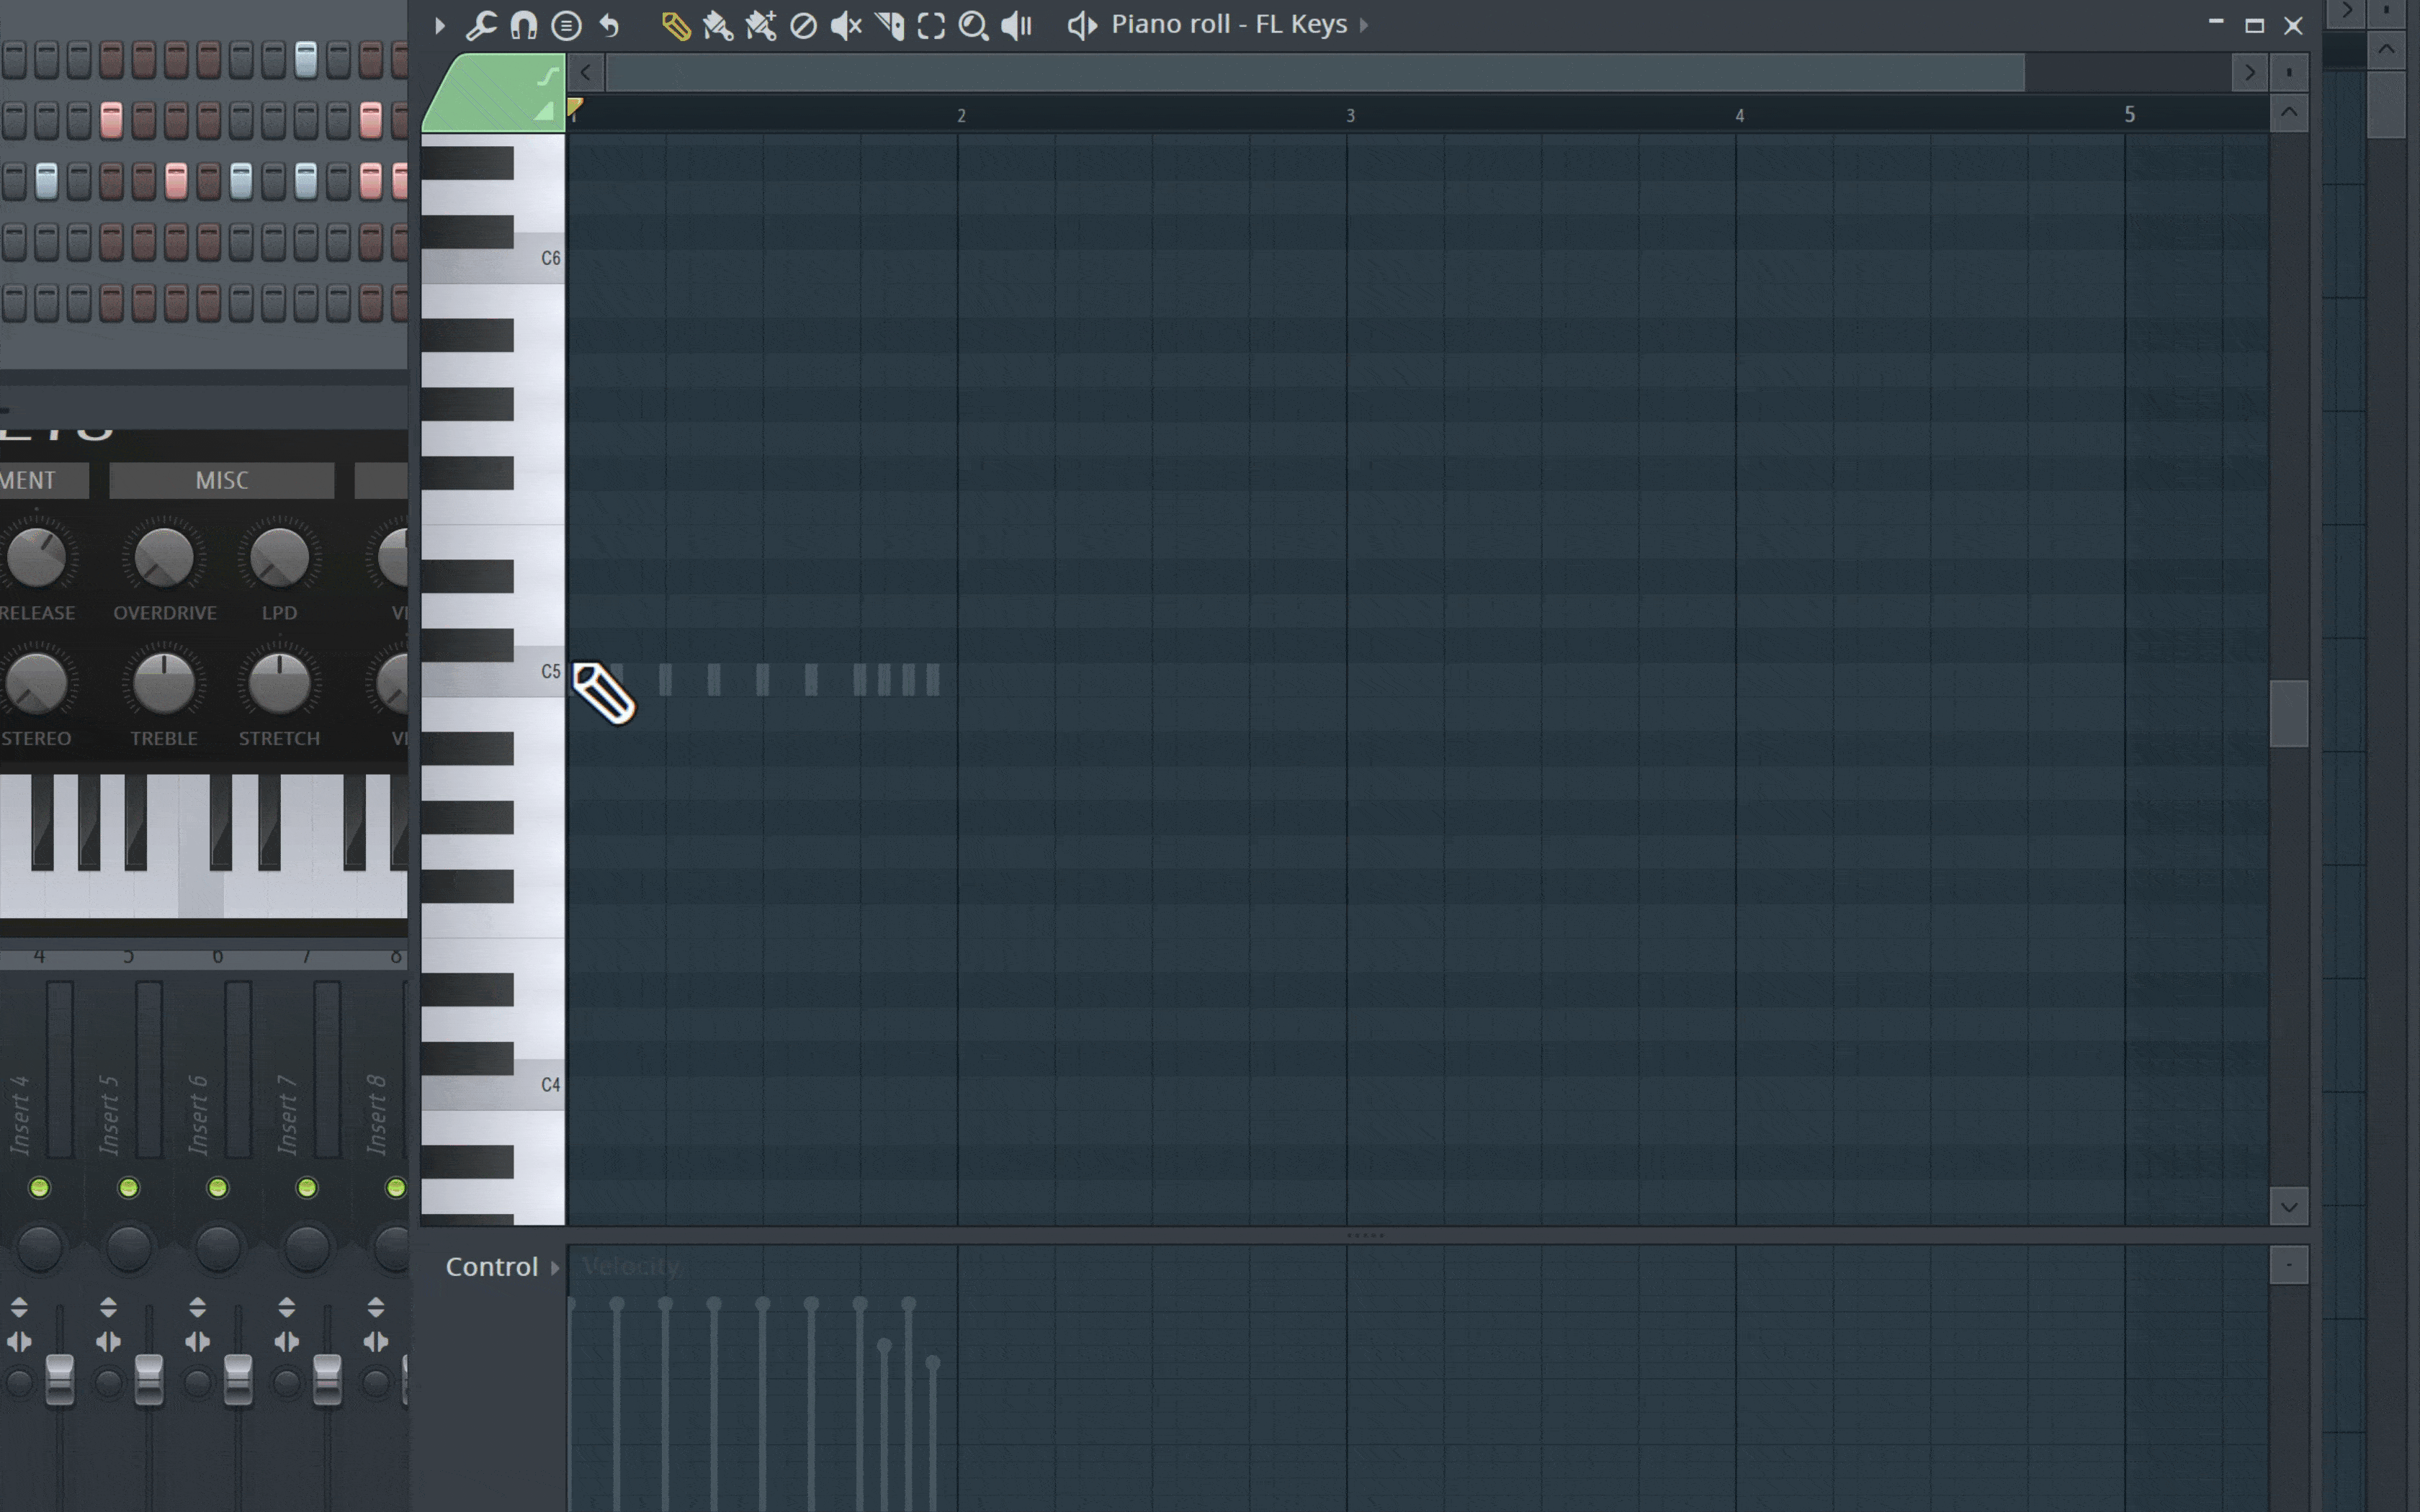Activate the Mute notes tool
Viewport: 2420px width, 1512px height.
[x=846, y=26]
